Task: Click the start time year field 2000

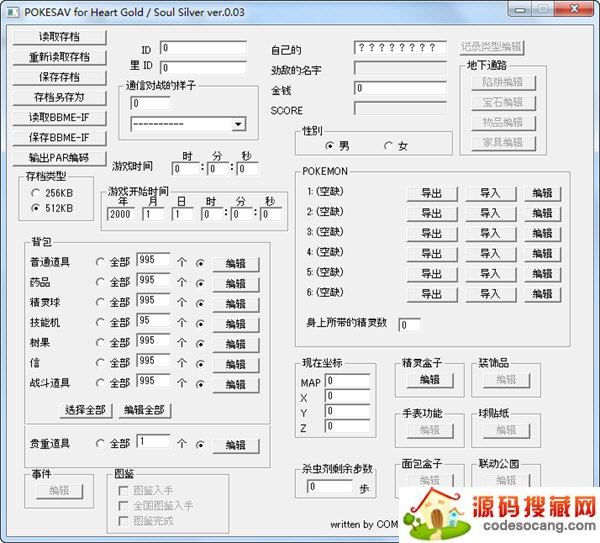Action: coord(121,214)
